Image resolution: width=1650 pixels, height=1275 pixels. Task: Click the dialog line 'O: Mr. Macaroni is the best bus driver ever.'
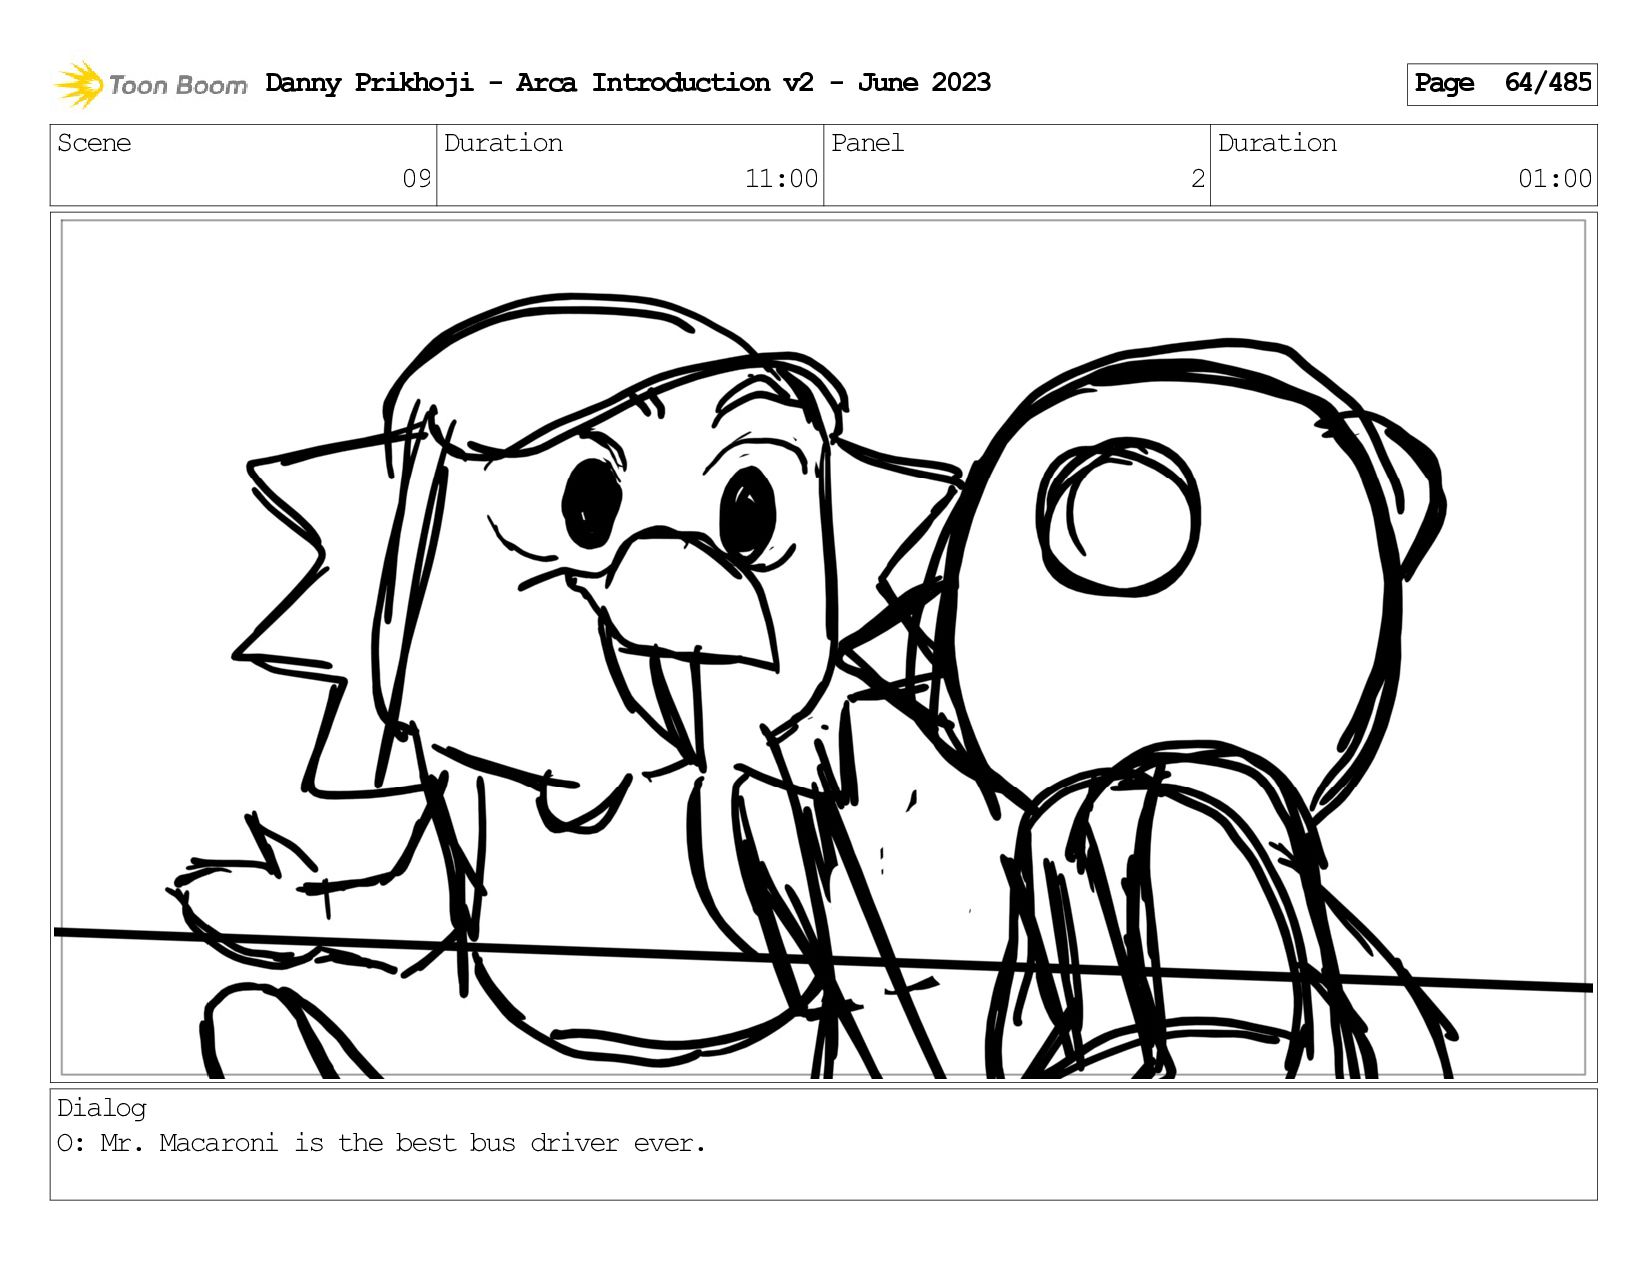[381, 1143]
